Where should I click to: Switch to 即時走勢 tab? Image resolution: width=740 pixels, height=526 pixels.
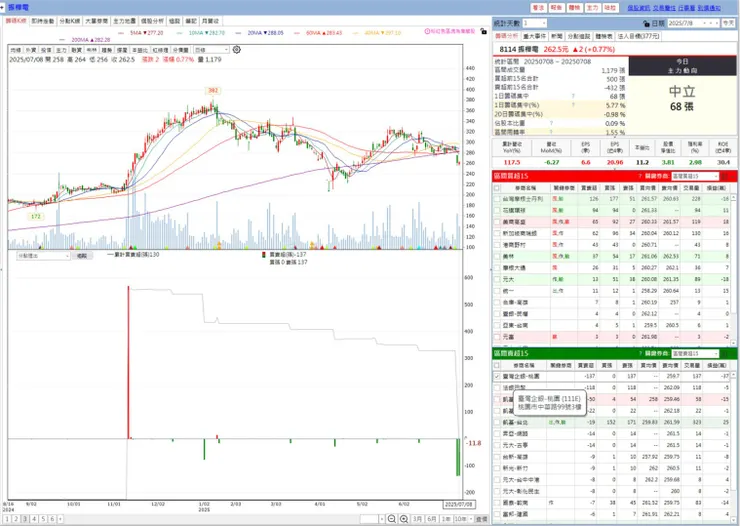coord(43,21)
